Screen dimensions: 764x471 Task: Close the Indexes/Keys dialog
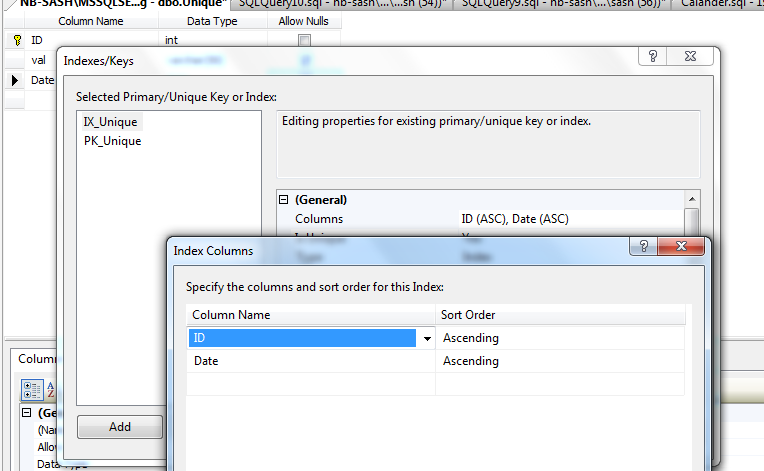click(x=690, y=57)
